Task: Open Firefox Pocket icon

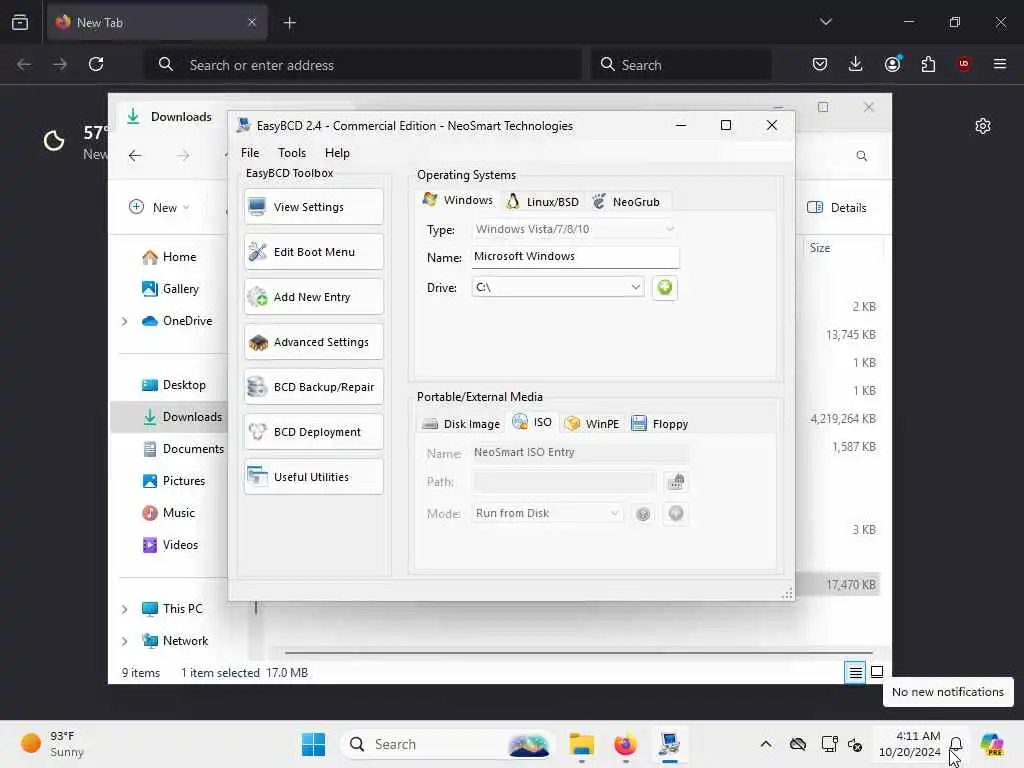Action: [820, 64]
